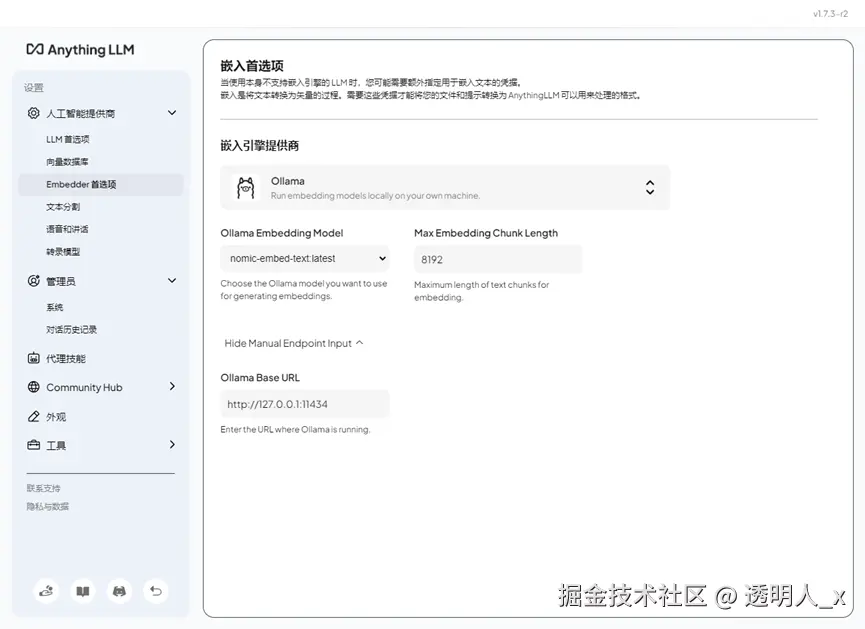The image size is (865, 629).
Task: Click the 嵌入首选项 heading
Action: point(252,66)
